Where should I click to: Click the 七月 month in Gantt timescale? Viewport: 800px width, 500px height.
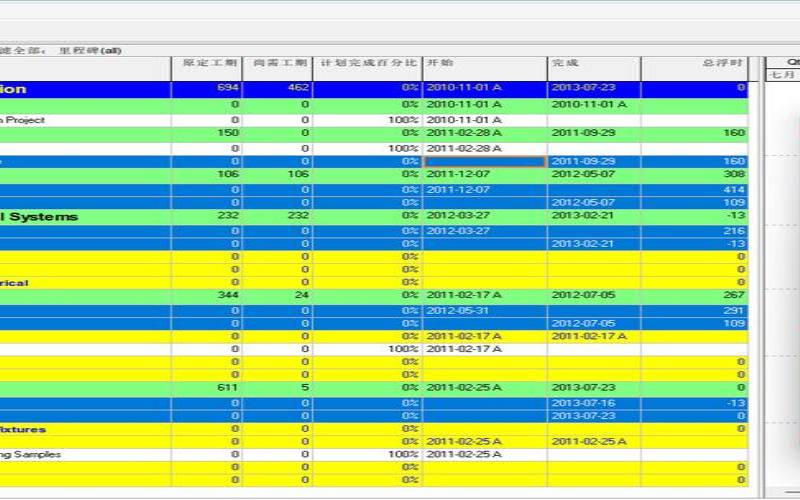tap(782, 75)
